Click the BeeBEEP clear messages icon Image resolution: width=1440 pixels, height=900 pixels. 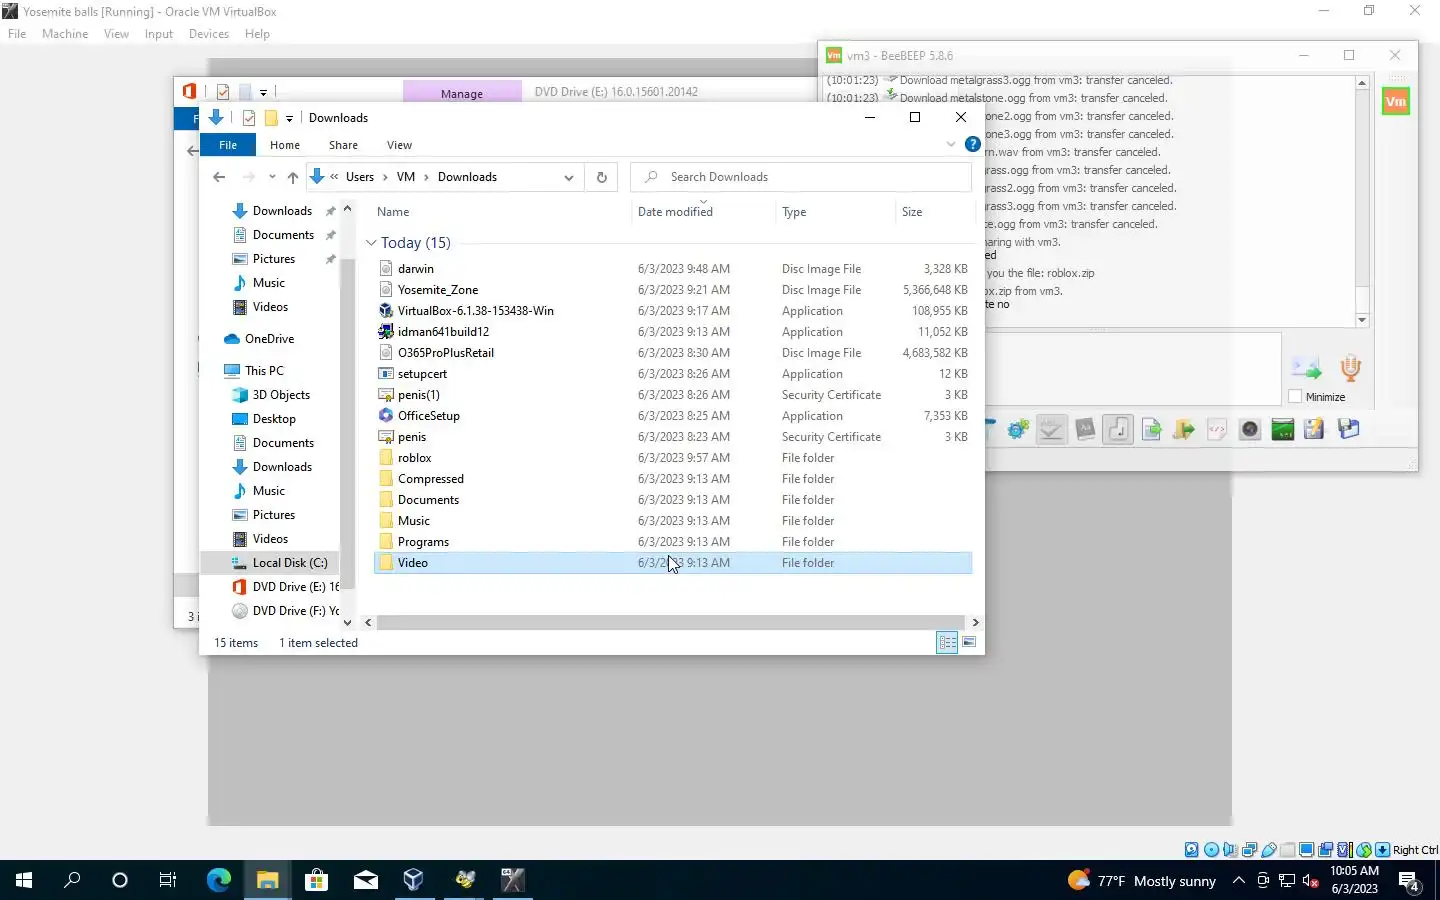click(x=1314, y=430)
